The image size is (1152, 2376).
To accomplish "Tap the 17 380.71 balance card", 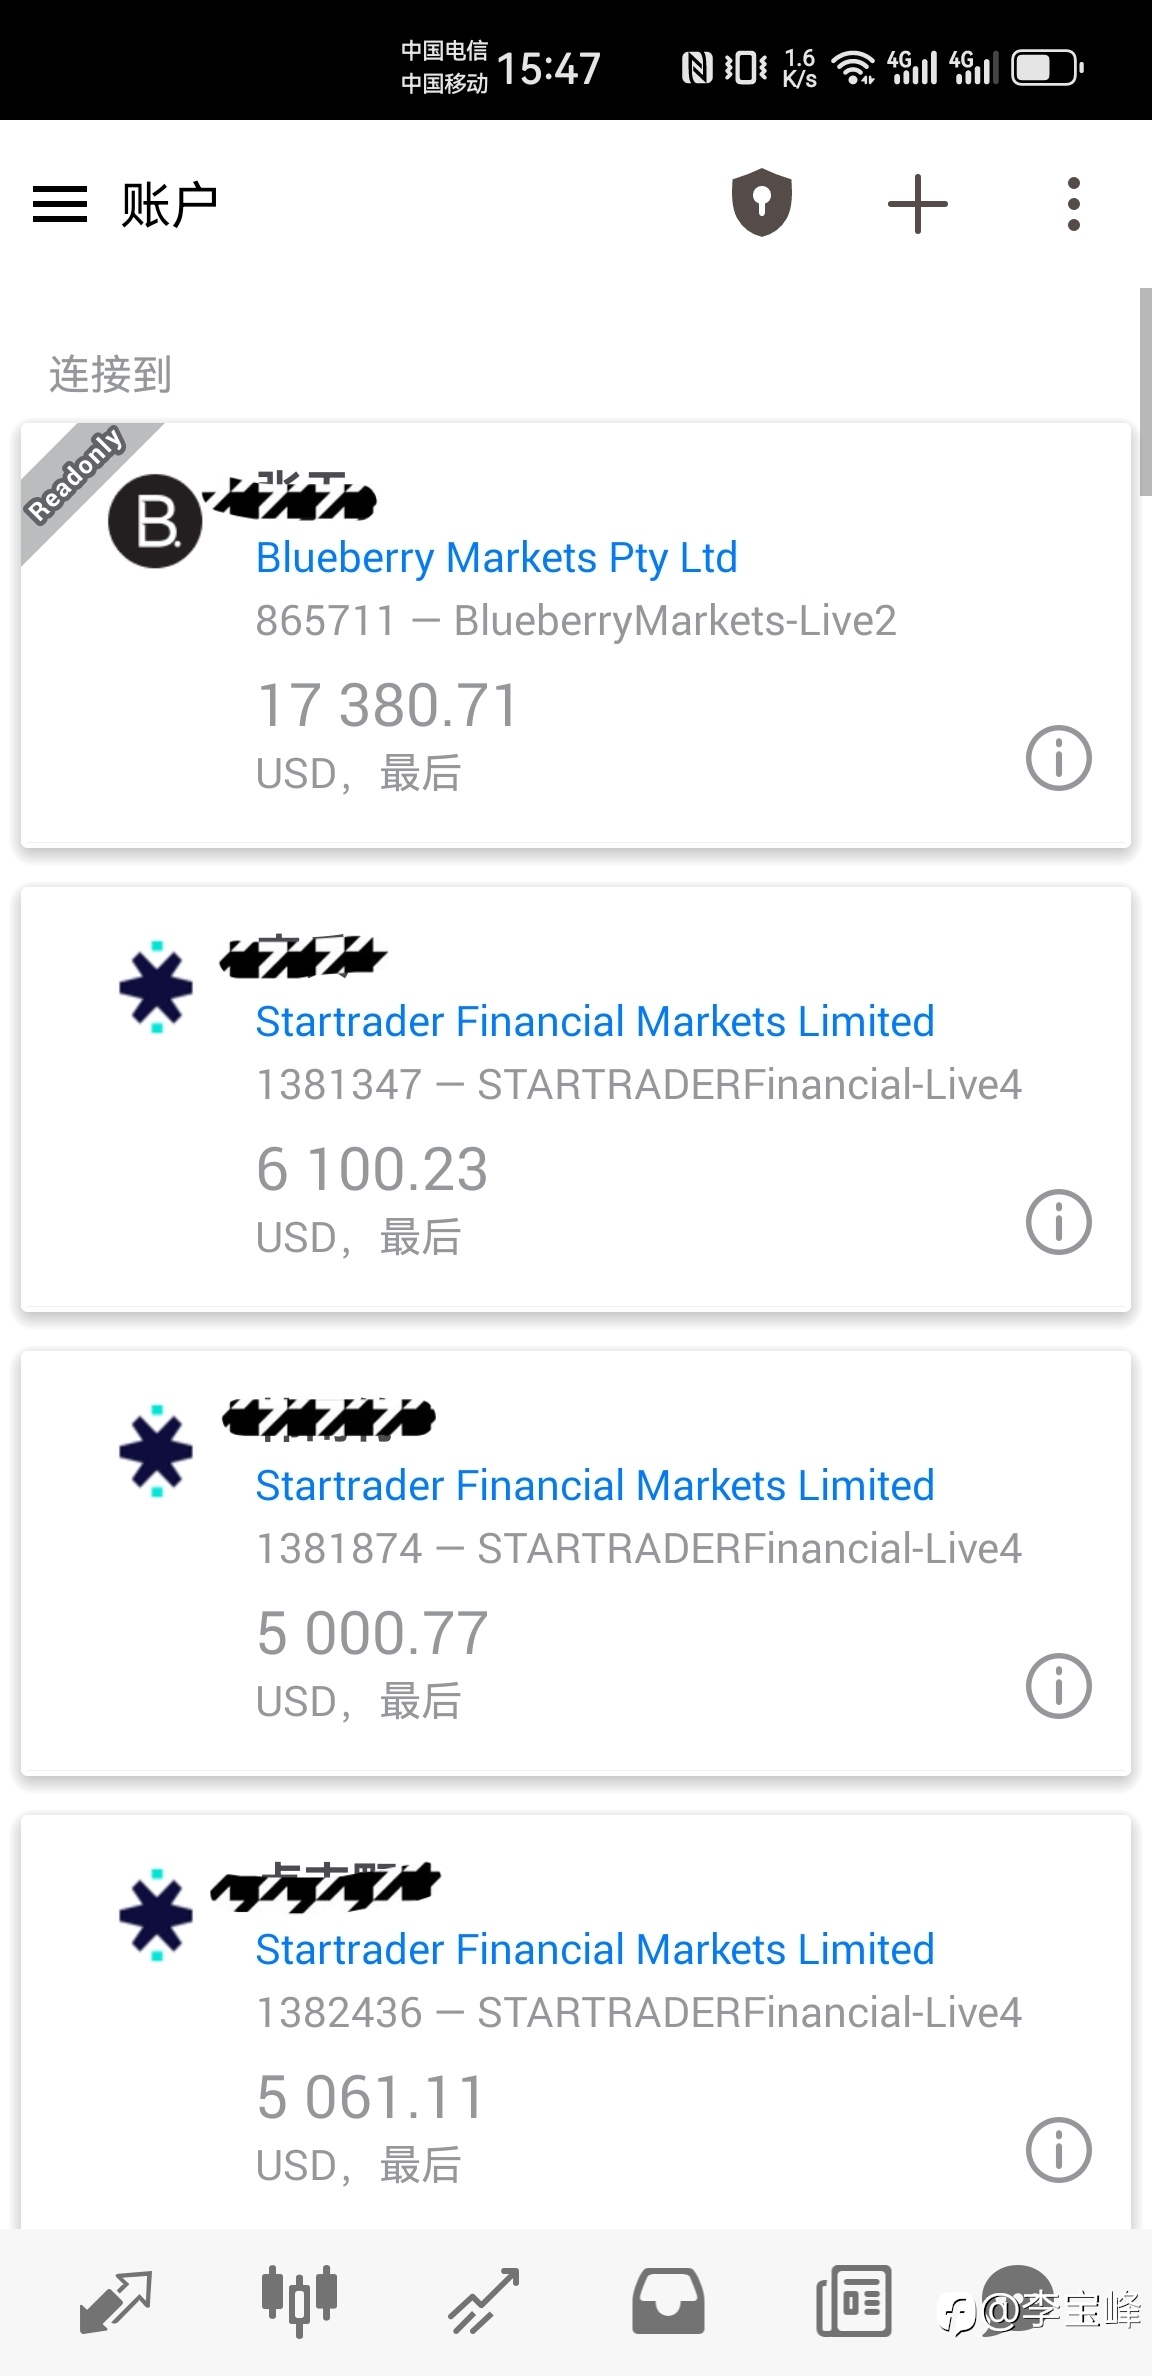I will pos(576,636).
